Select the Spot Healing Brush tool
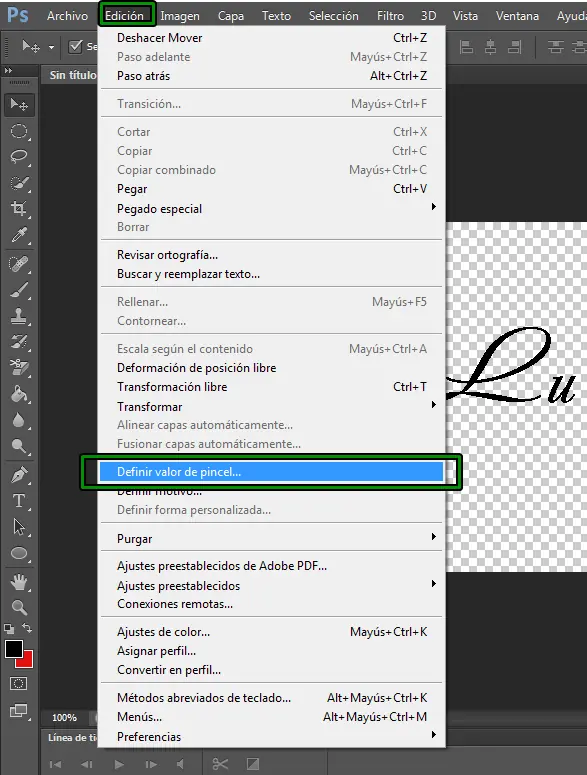The image size is (587, 775). tap(19, 264)
